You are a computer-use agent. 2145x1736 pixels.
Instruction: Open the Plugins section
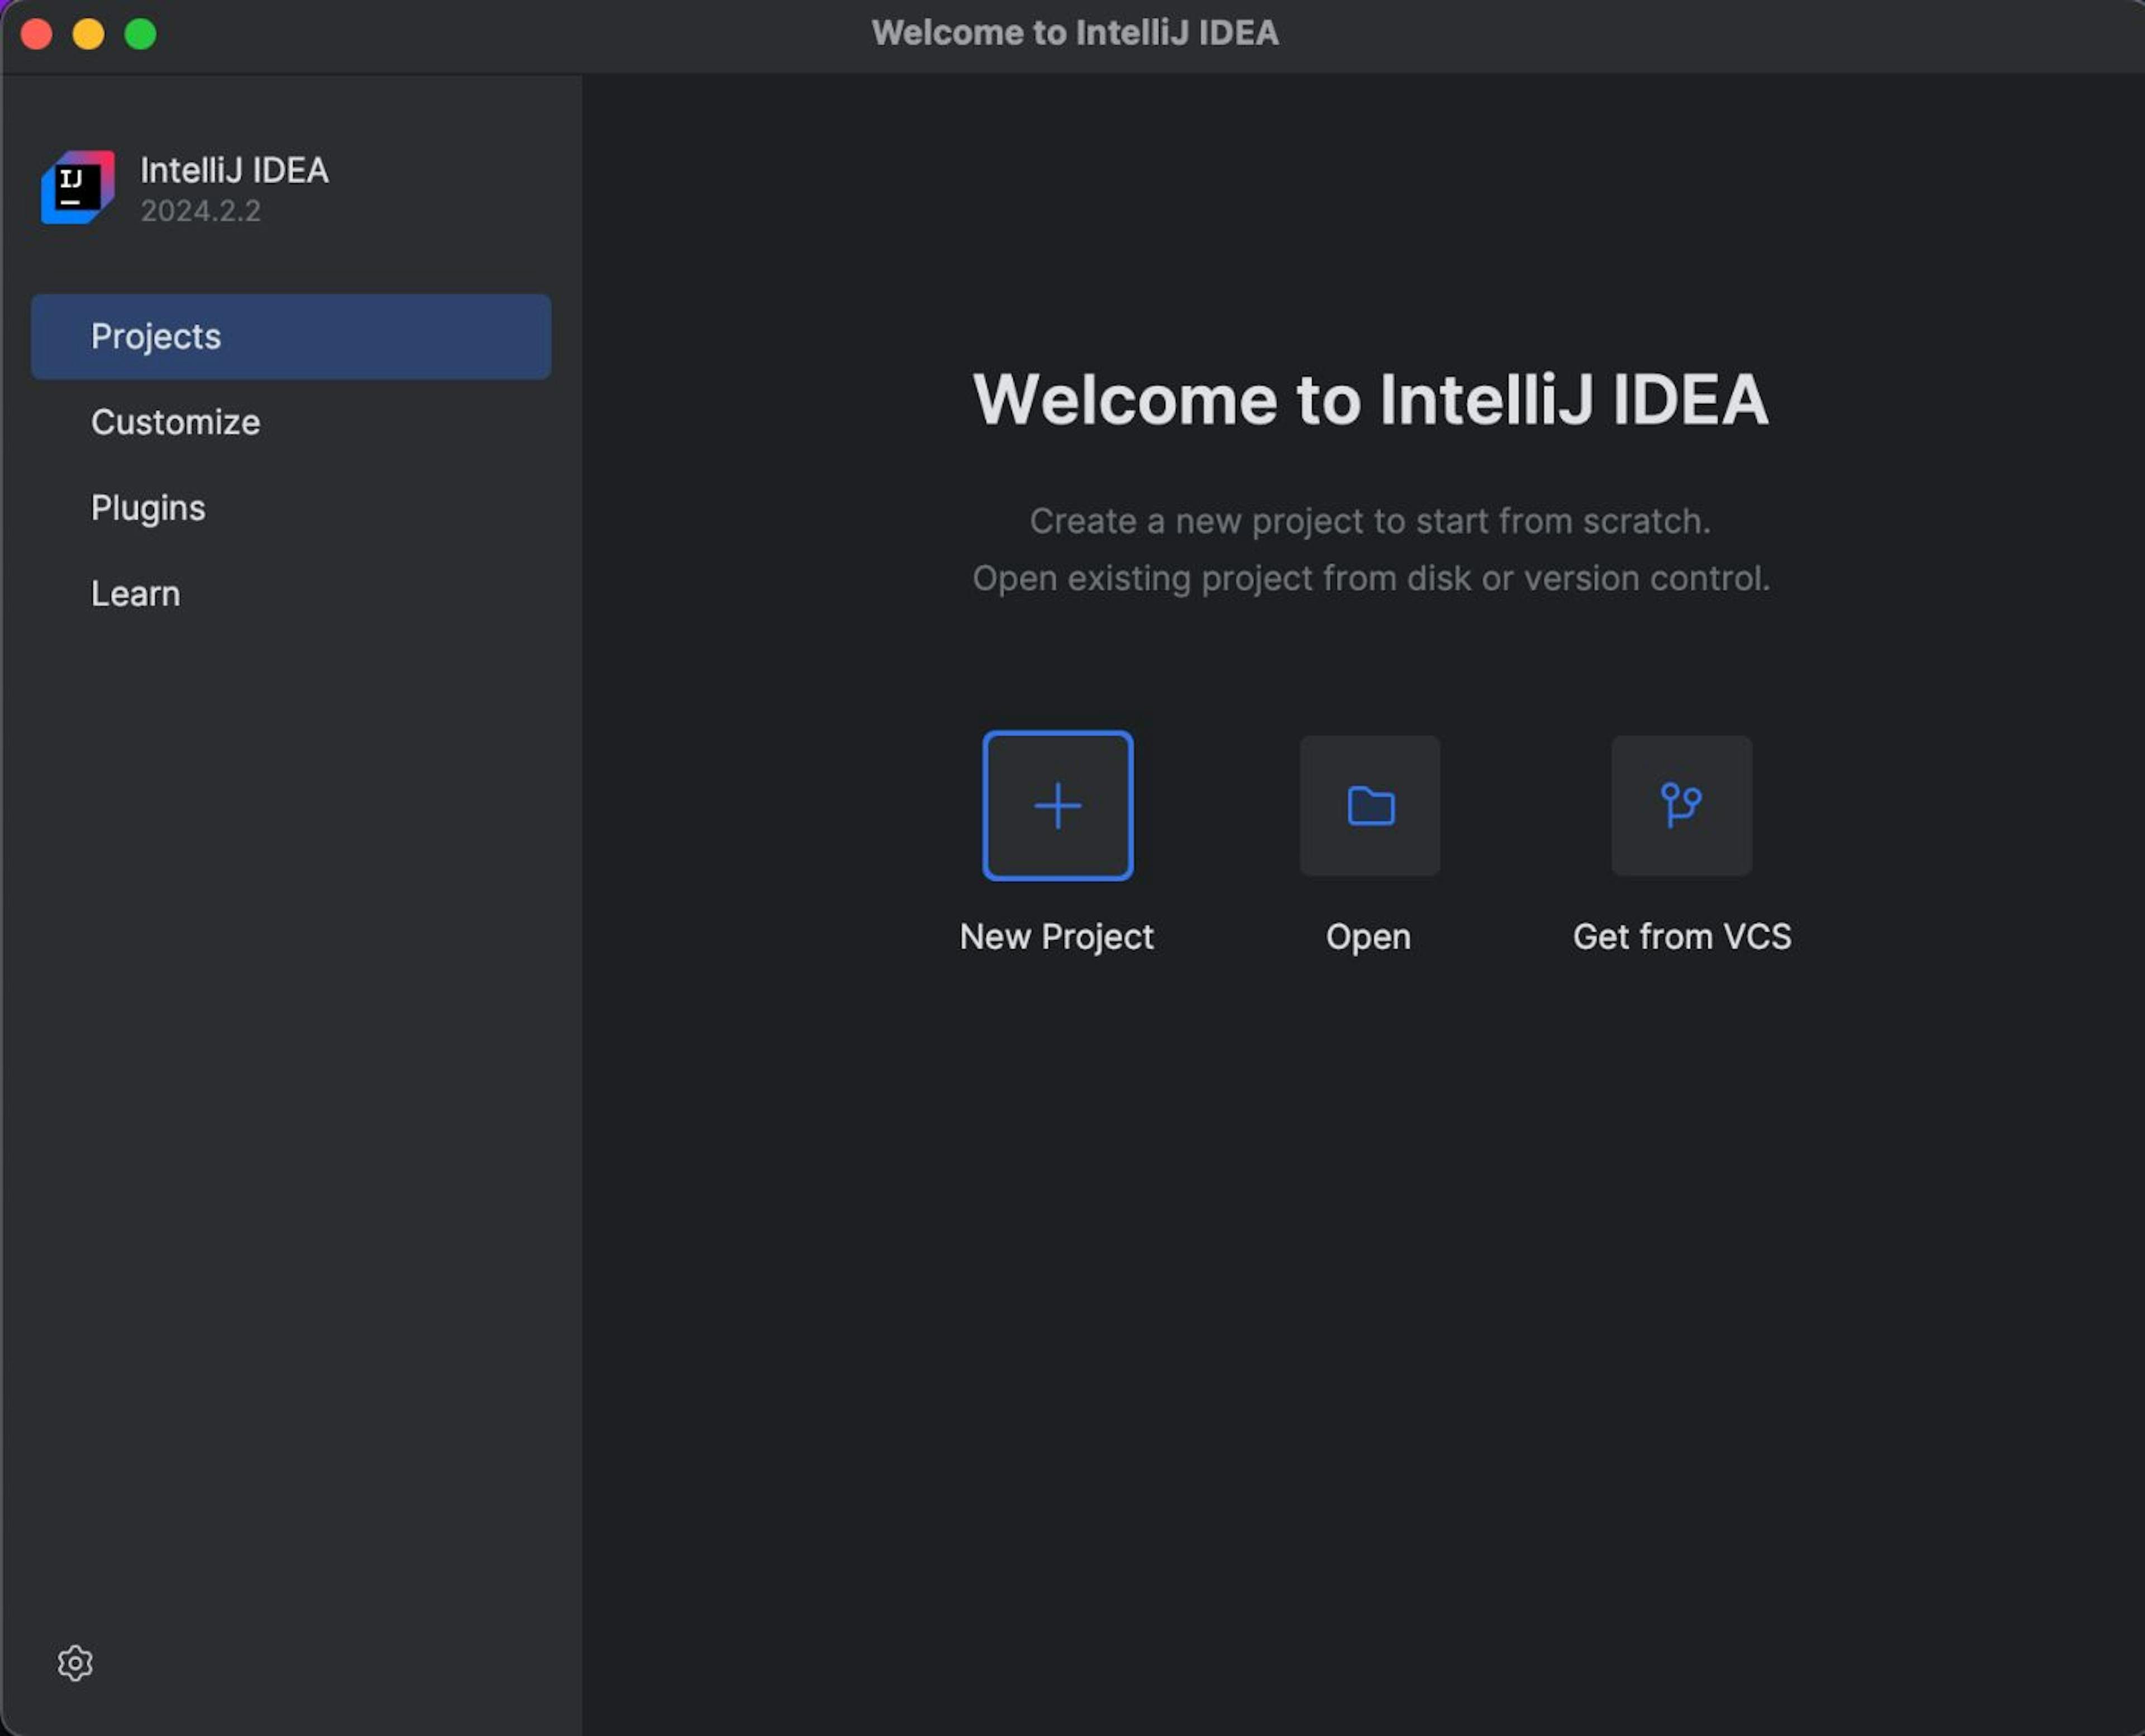(x=147, y=508)
